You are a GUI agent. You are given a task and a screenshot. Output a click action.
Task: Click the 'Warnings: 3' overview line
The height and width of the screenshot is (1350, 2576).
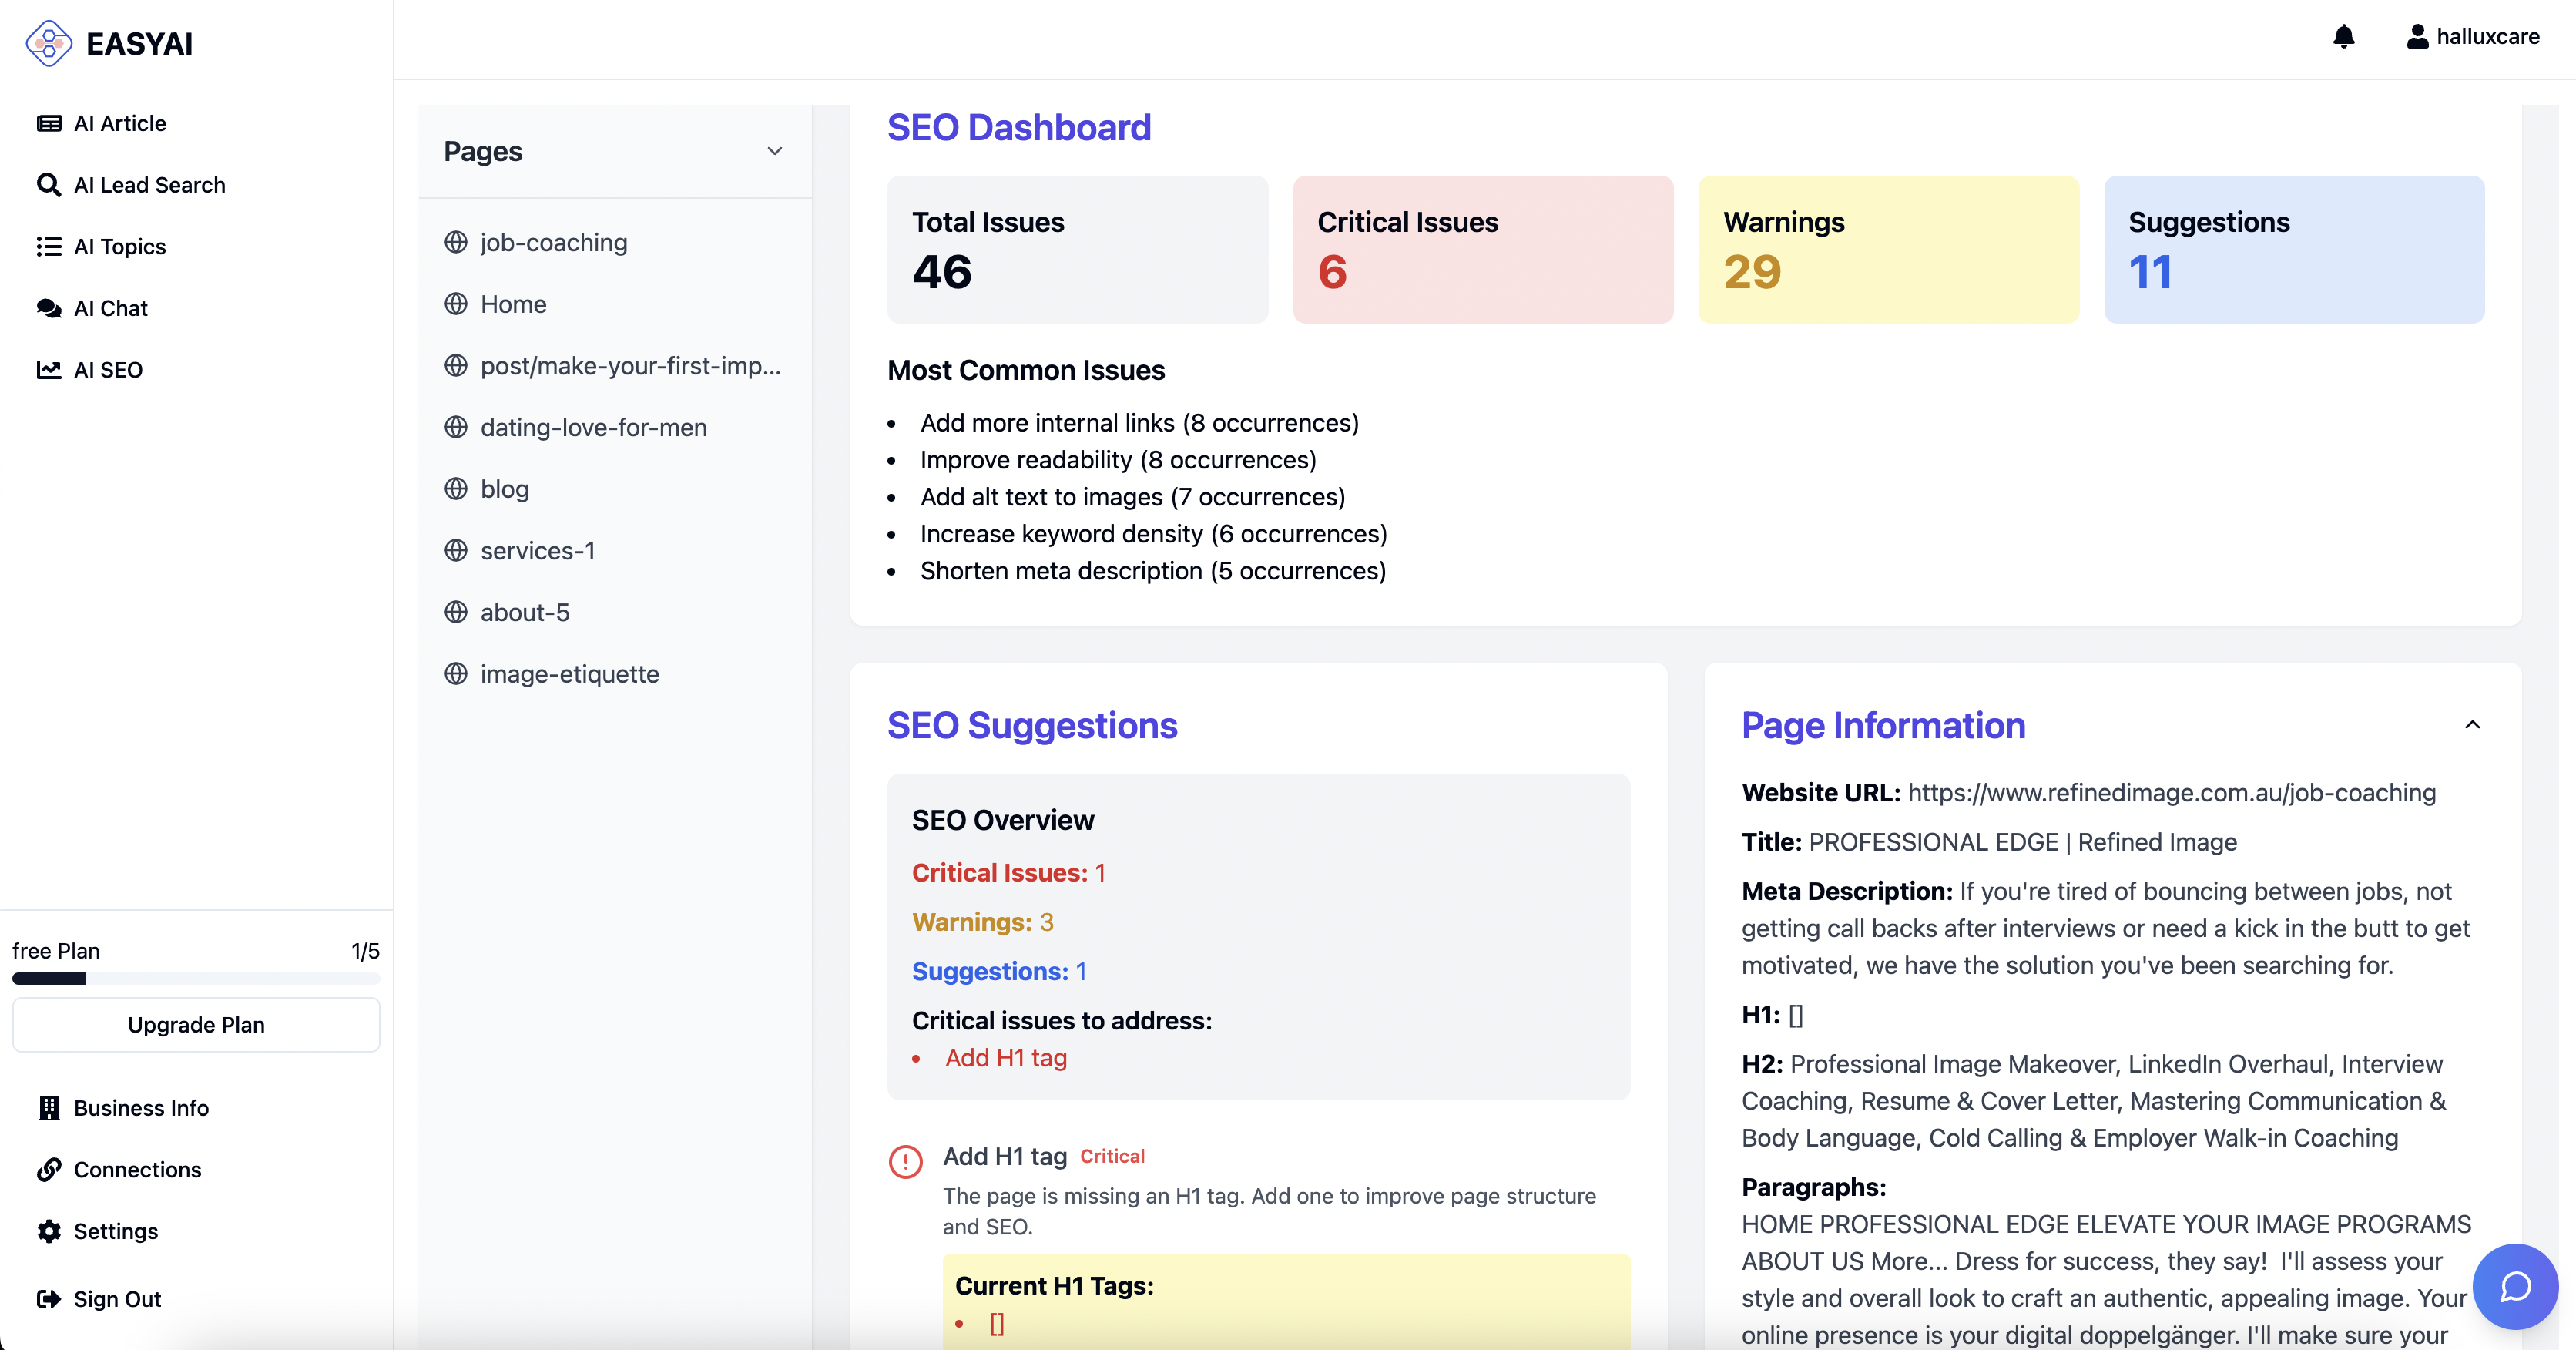[983, 922]
